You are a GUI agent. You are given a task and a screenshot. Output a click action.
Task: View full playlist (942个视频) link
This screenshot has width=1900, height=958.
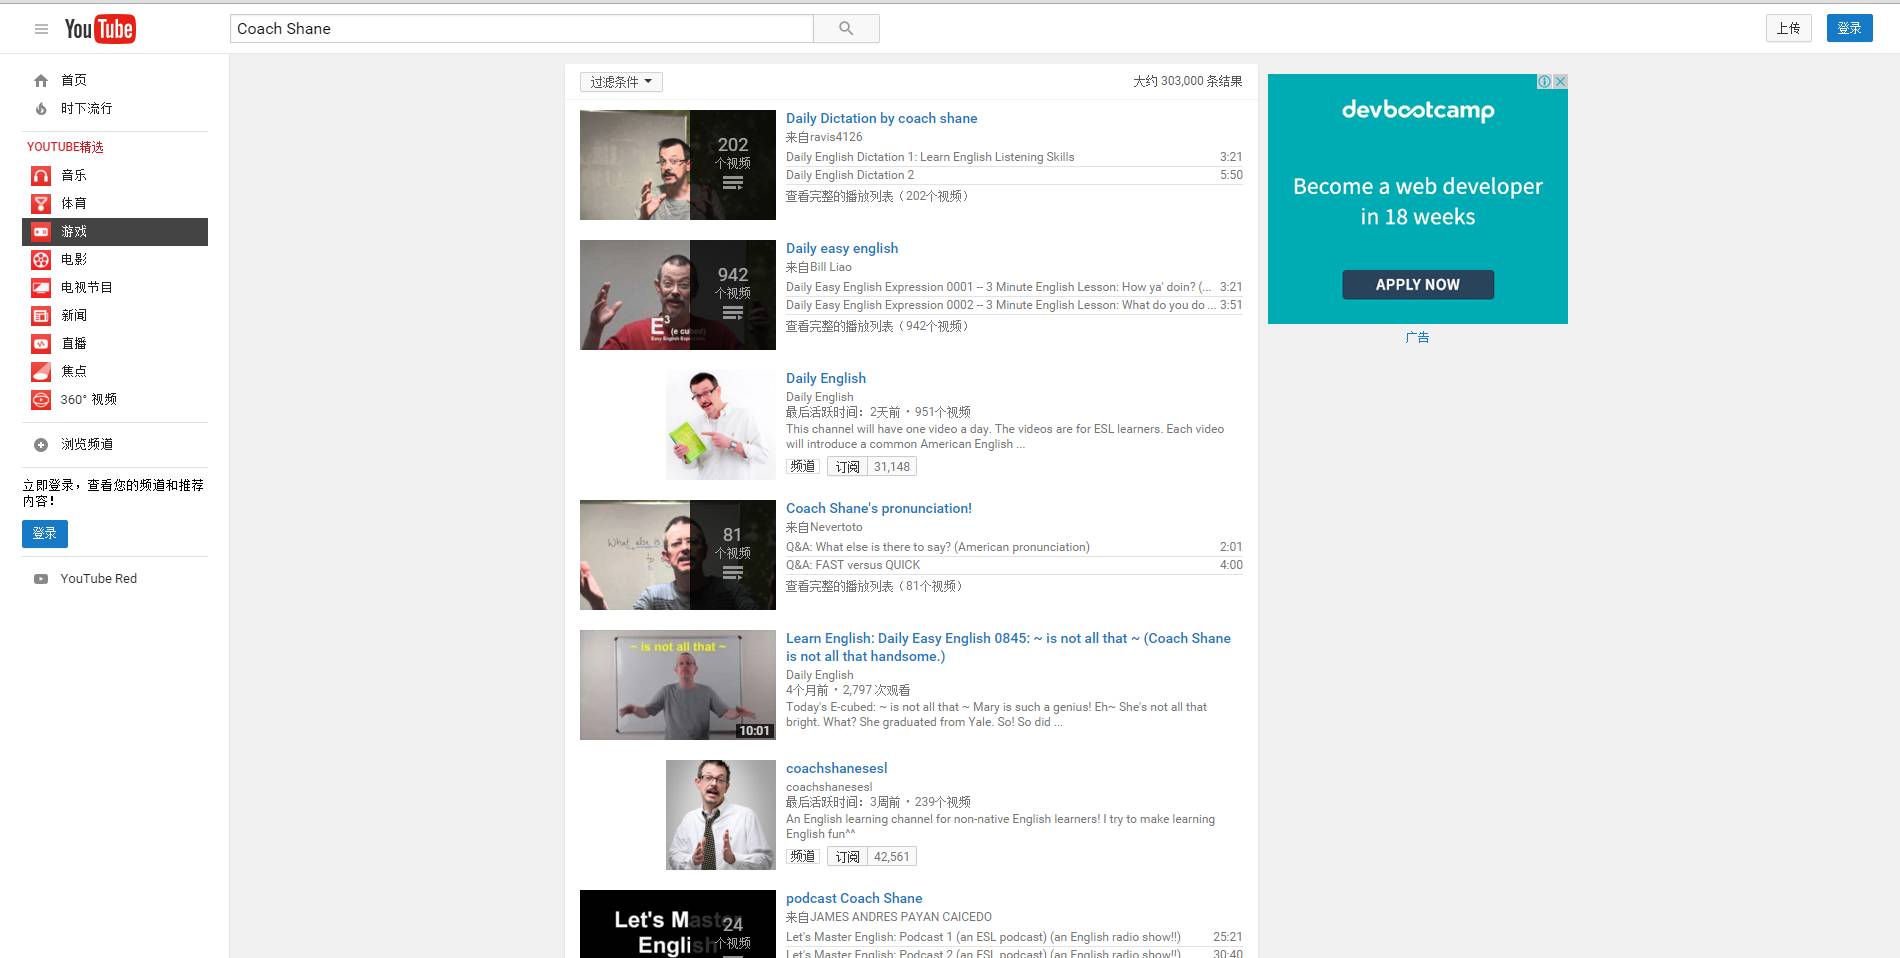(879, 326)
